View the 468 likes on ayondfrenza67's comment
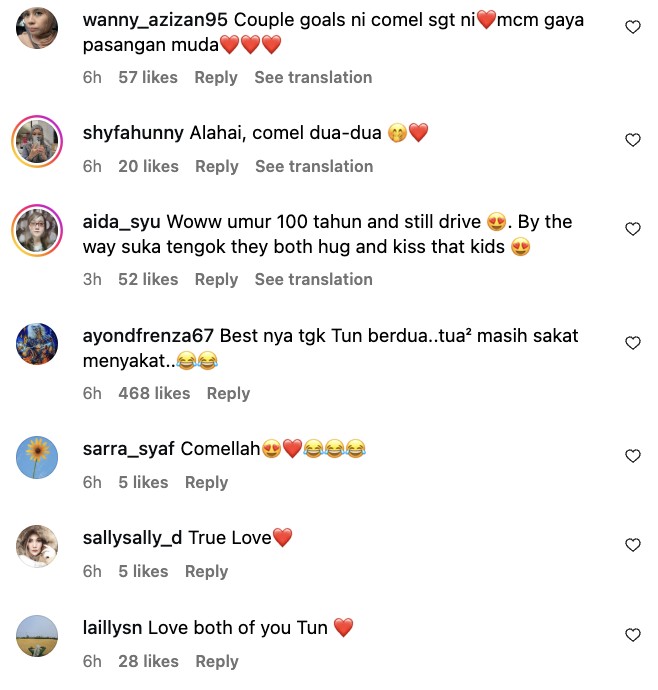Image resolution: width=658 pixels, height=690 pixels. point(154,393)
